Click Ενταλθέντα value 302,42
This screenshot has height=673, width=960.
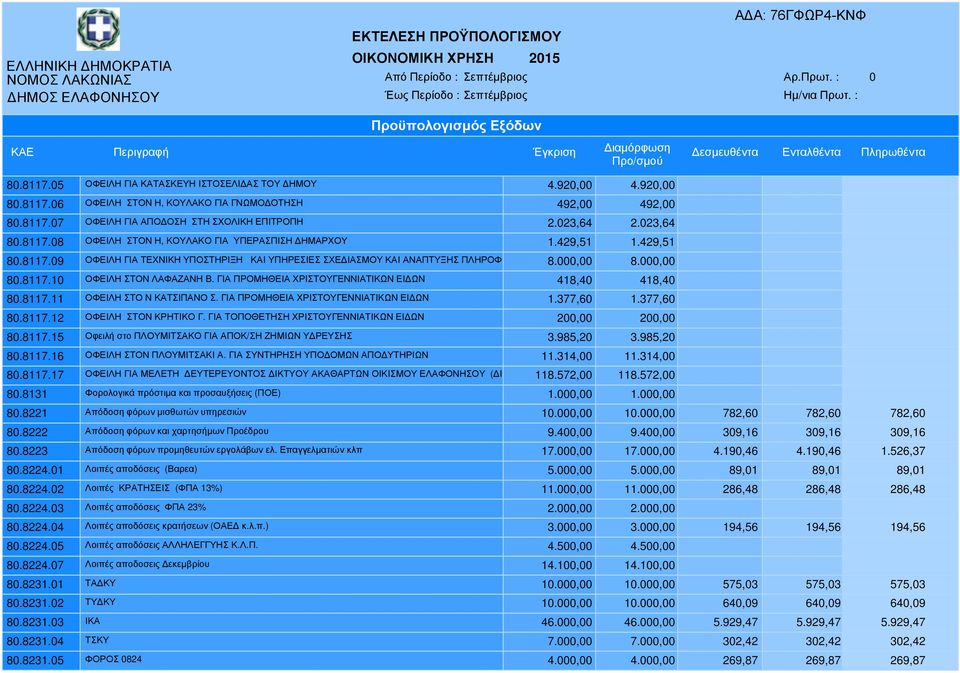pyautogui.click(x=823, y=641)
